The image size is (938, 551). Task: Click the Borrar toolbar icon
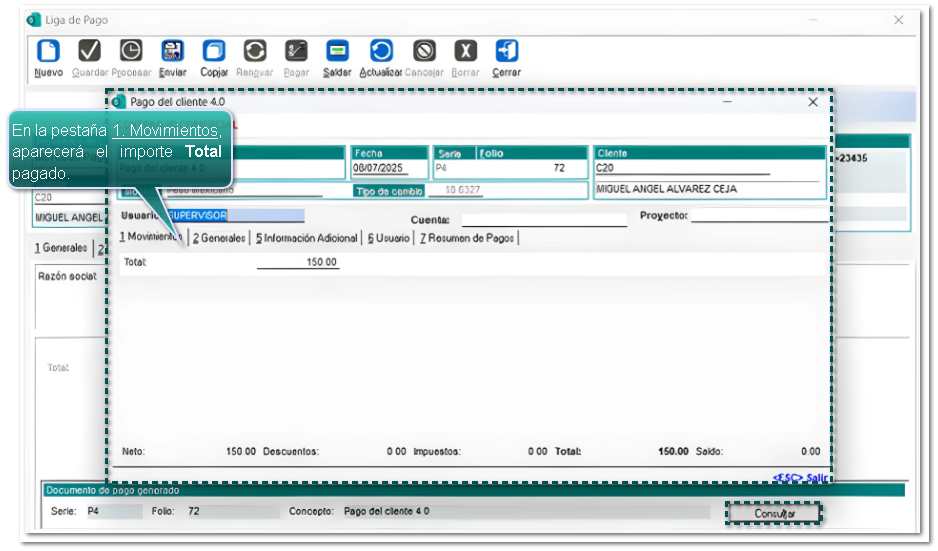tap(465, 52)
